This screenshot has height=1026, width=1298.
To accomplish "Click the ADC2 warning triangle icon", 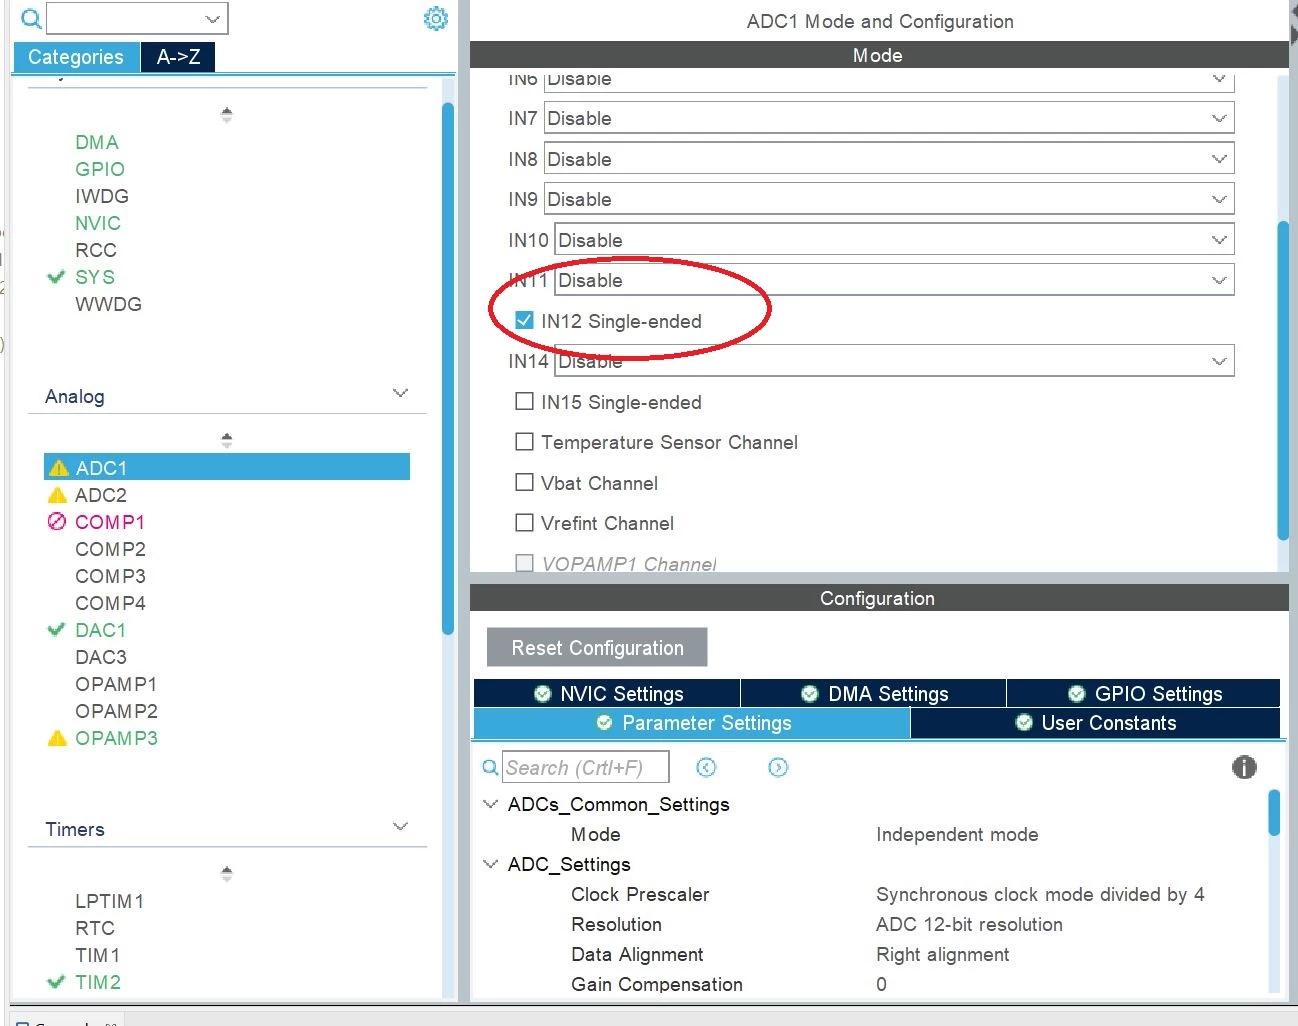I will tap(58, 495).
